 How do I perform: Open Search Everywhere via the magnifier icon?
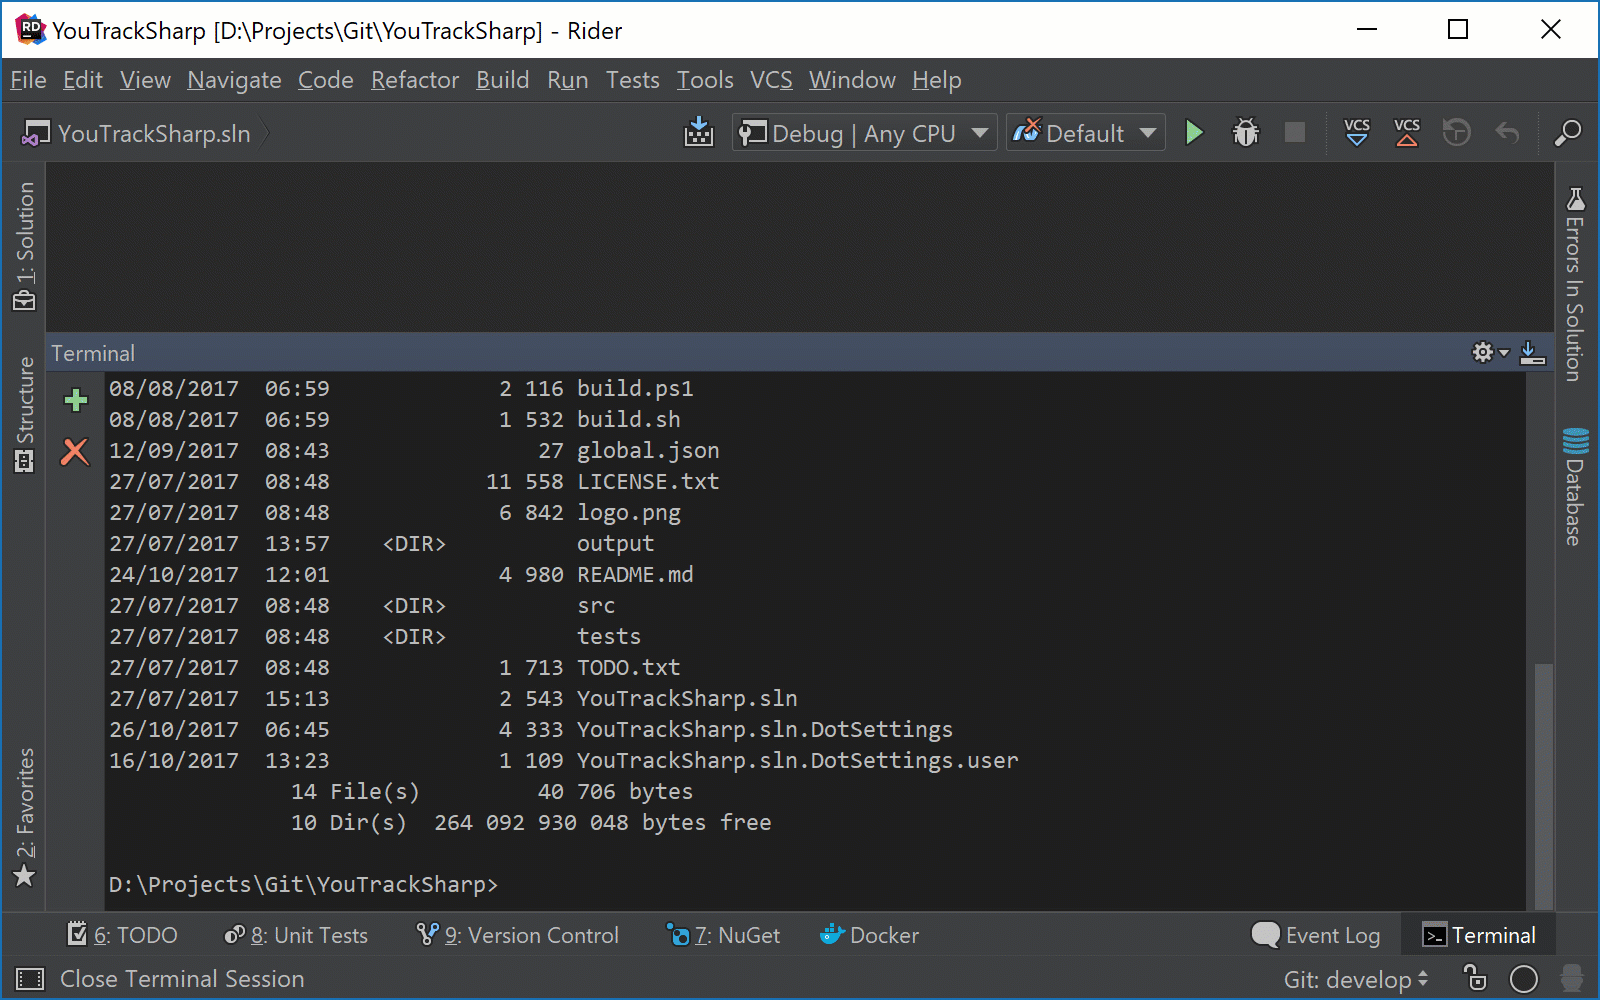pyautogui.click(x=1567, y=132)
